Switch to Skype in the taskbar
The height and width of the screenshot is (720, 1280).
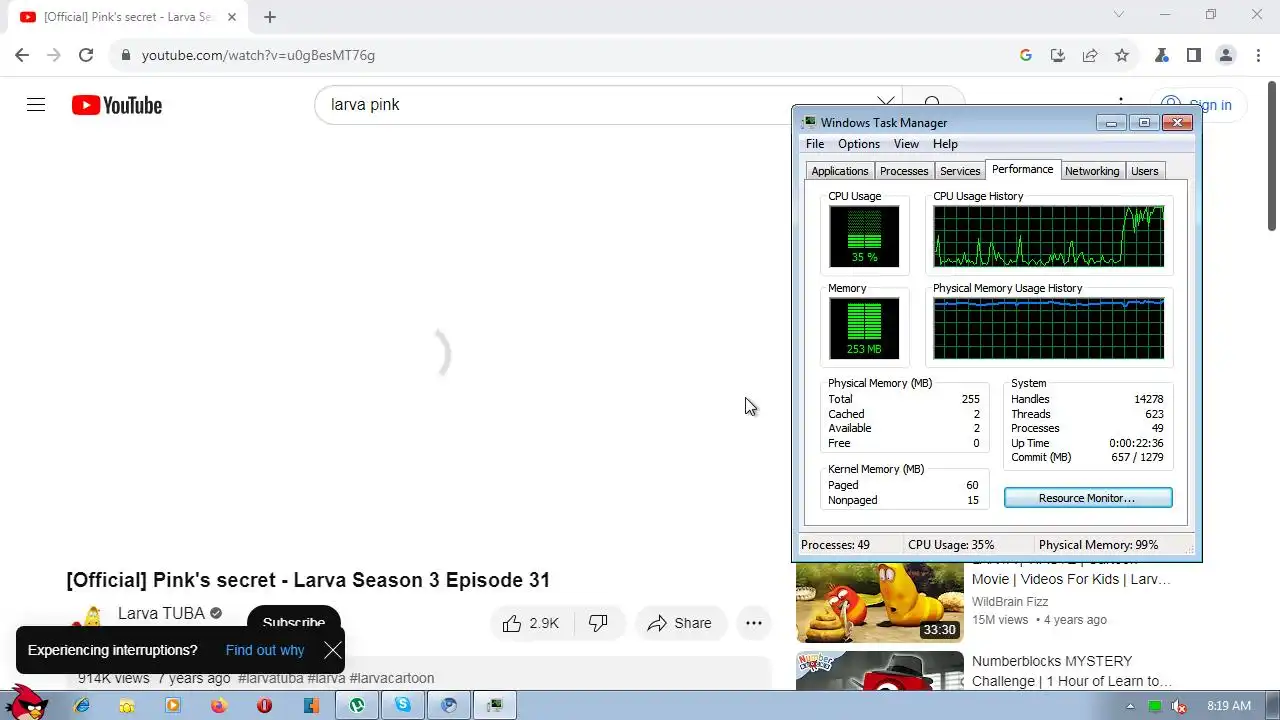tap(403, 705)
